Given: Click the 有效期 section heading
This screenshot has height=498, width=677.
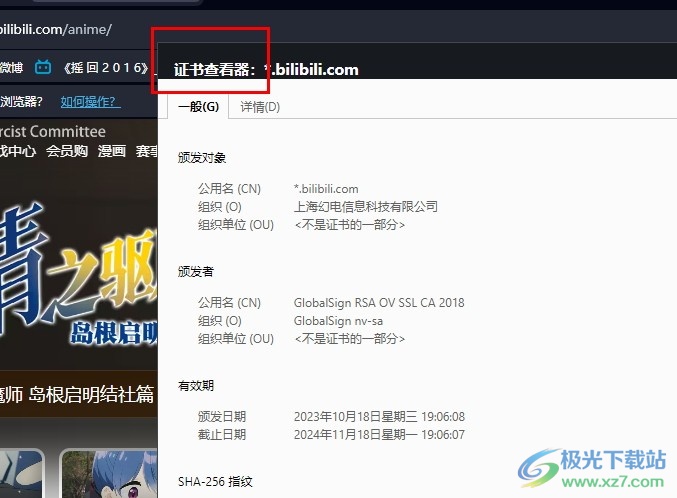Looking at the screenshot, I should (x=196, y=386).
